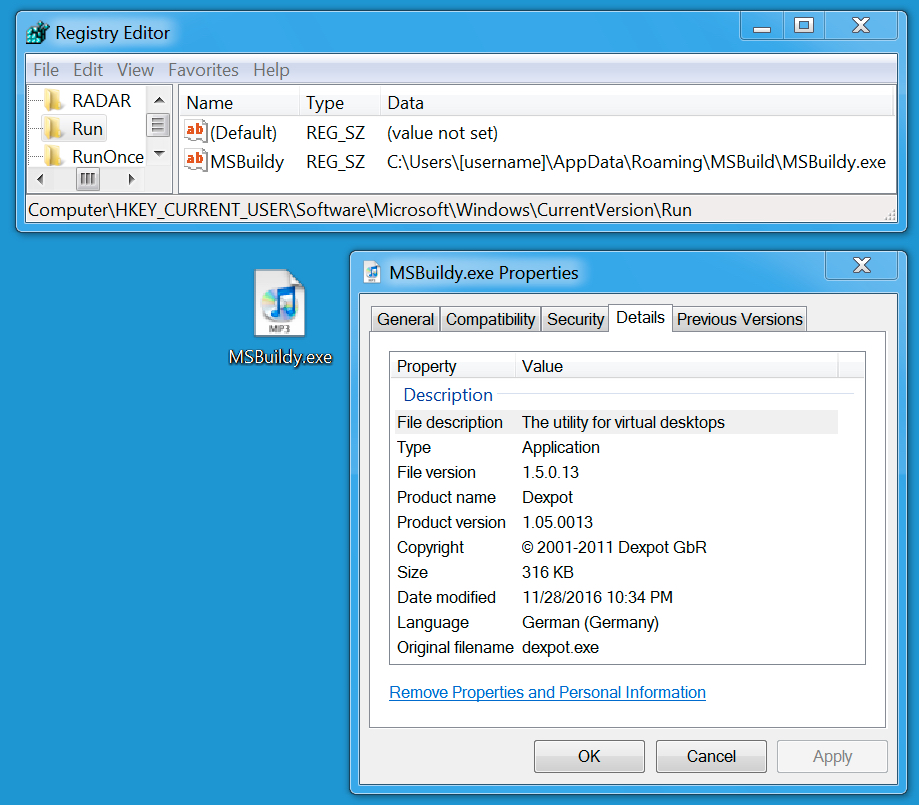Sort by the Data column header
This screenshot has height=805, width=919.
405,103
